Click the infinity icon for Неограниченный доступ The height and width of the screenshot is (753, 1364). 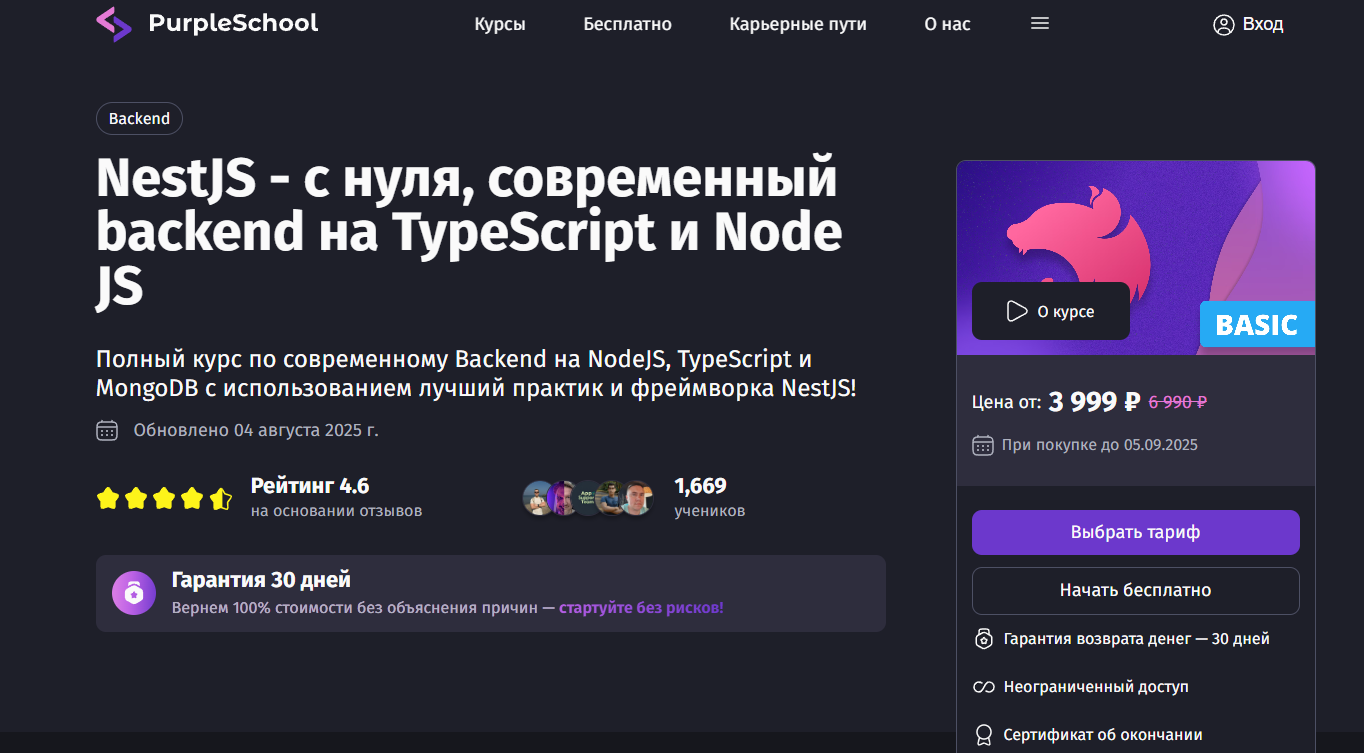point(984,687)
